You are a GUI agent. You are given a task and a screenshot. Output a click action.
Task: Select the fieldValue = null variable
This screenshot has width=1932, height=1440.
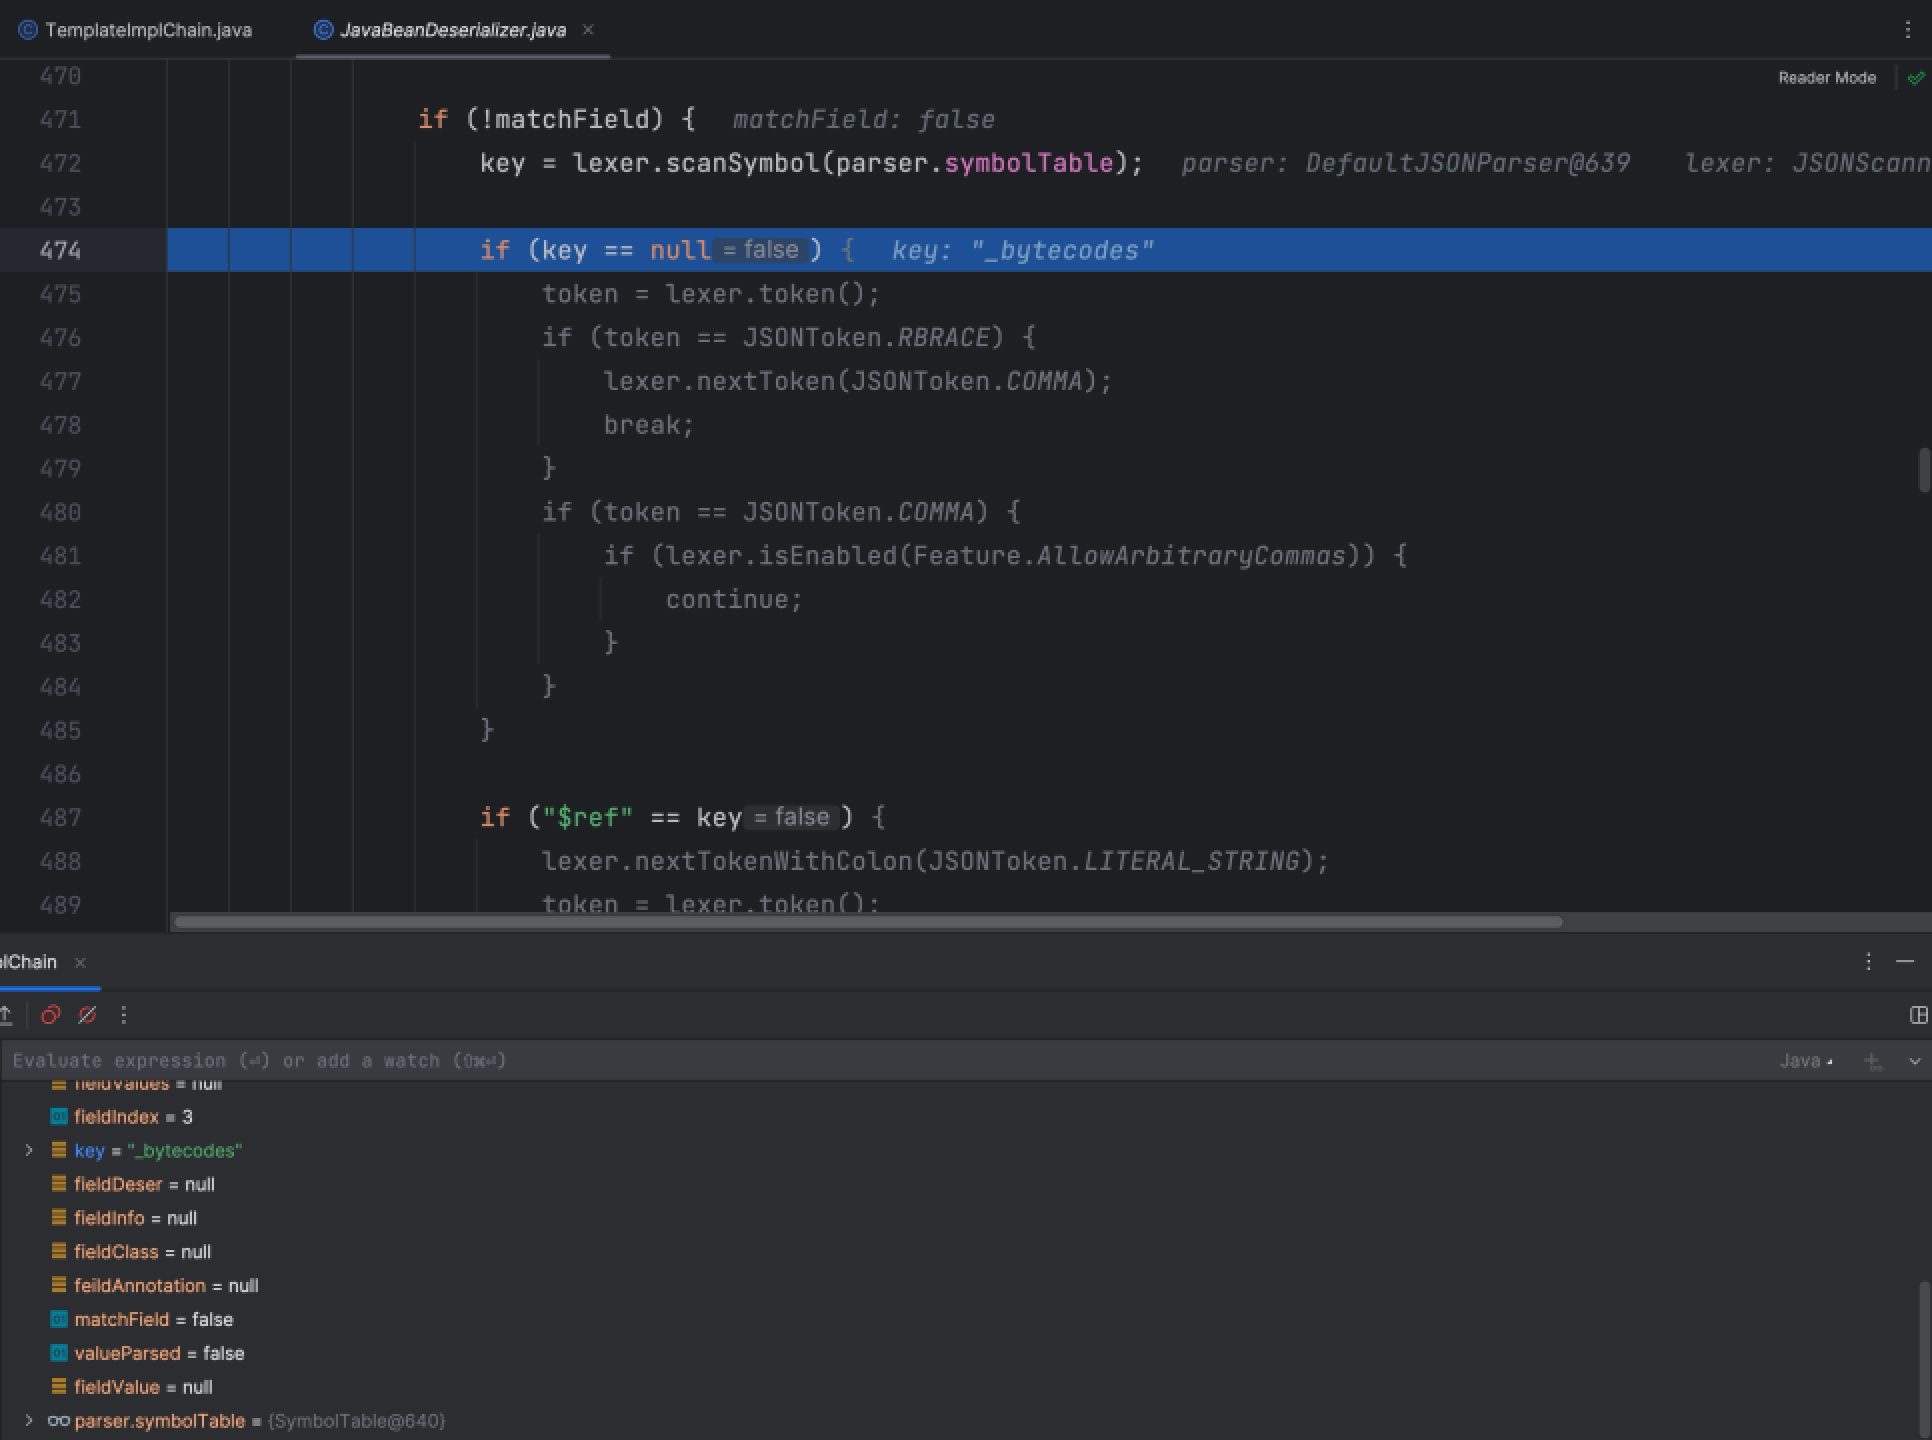click(143, 1387)
